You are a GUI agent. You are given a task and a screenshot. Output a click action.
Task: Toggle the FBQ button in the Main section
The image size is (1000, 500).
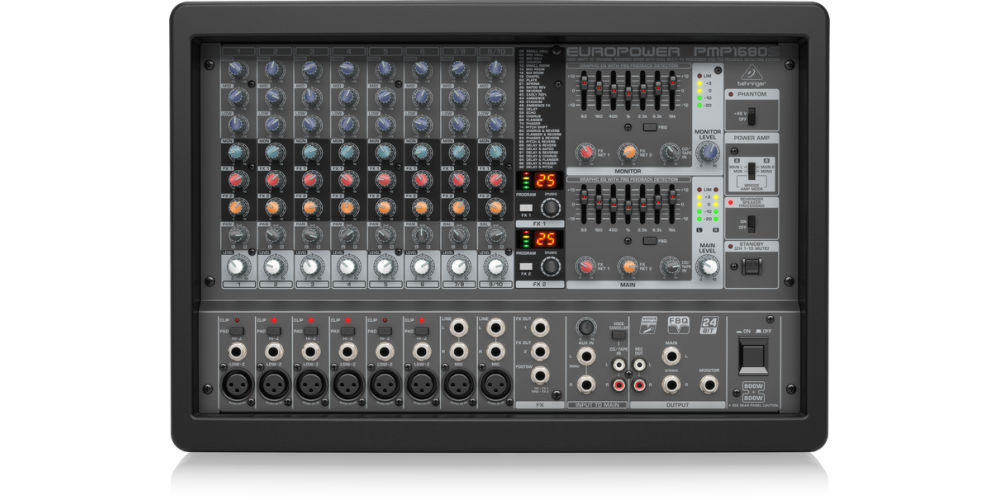click(649, 240)
